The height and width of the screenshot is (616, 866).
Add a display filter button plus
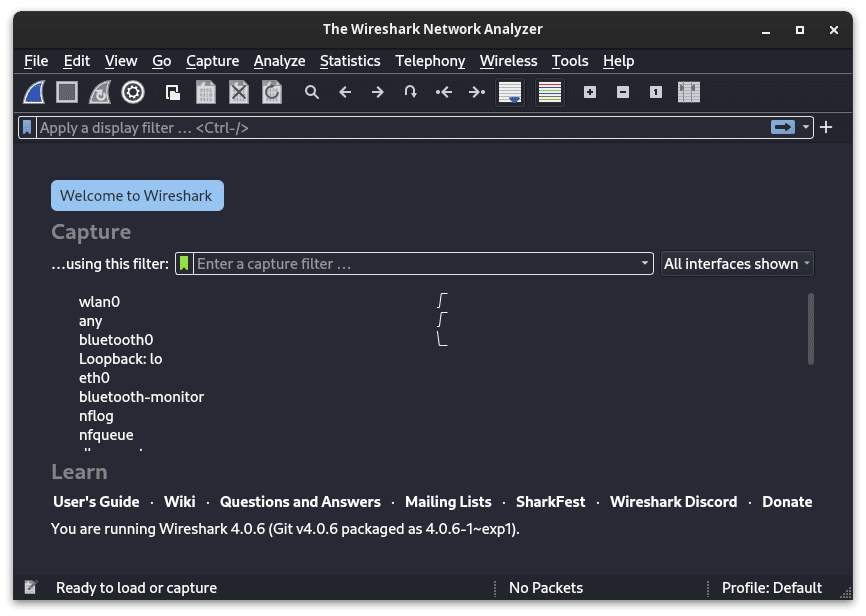(x=826, y=128)
